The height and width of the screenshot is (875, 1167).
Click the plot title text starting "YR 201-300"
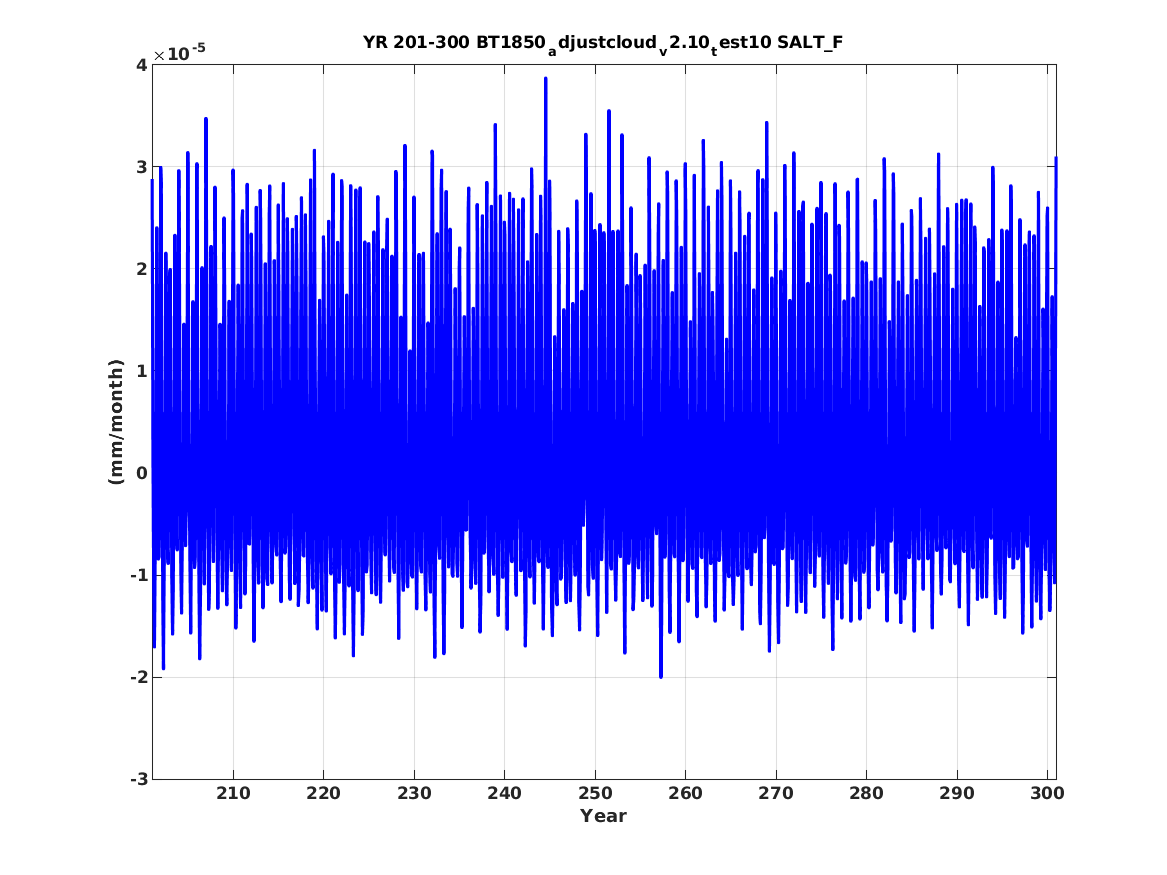[603, 43]
